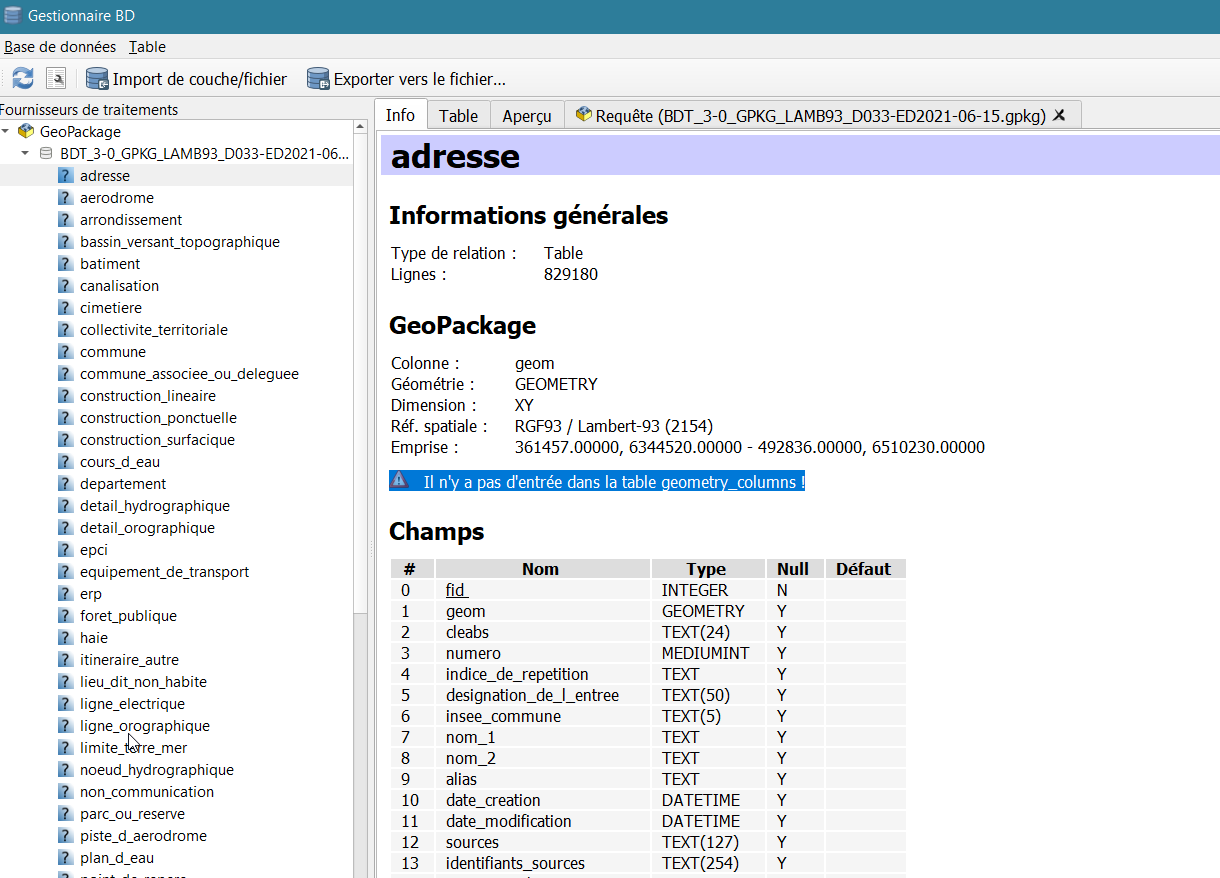
Task: Click the warning icon in geometry_columns notice
Action: (x=400, y=482)
